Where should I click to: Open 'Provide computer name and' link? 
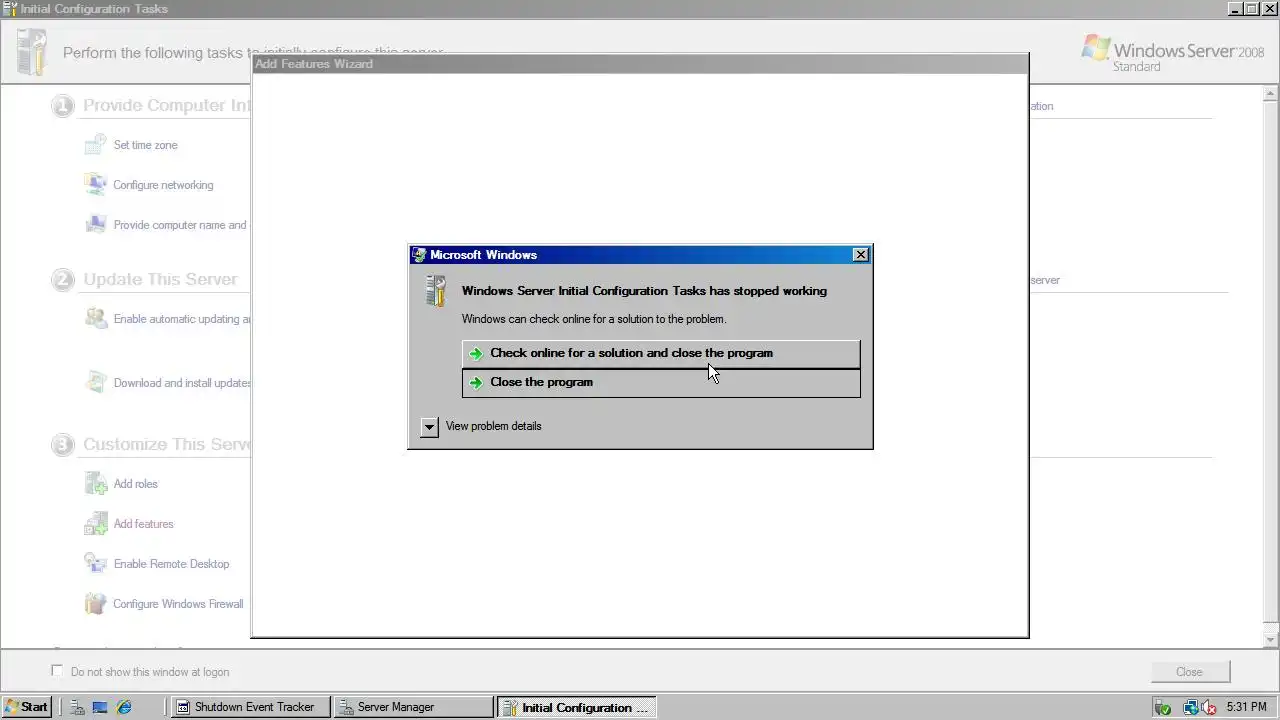180,225
